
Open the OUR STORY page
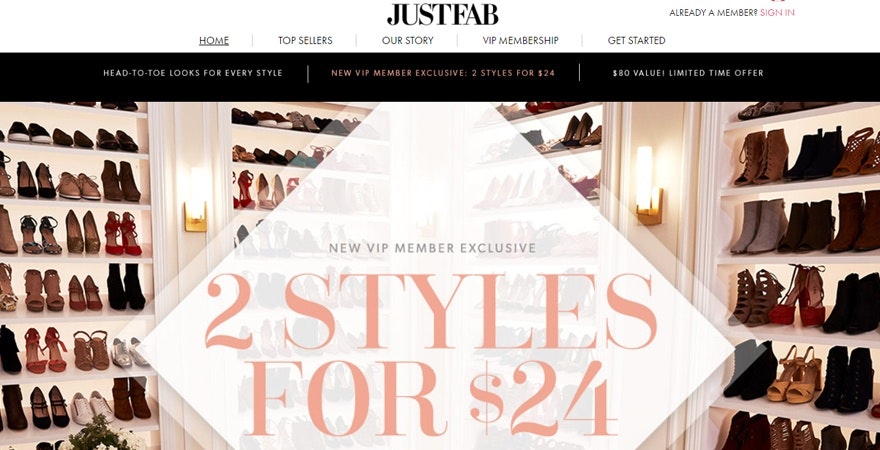coord(407,40)
